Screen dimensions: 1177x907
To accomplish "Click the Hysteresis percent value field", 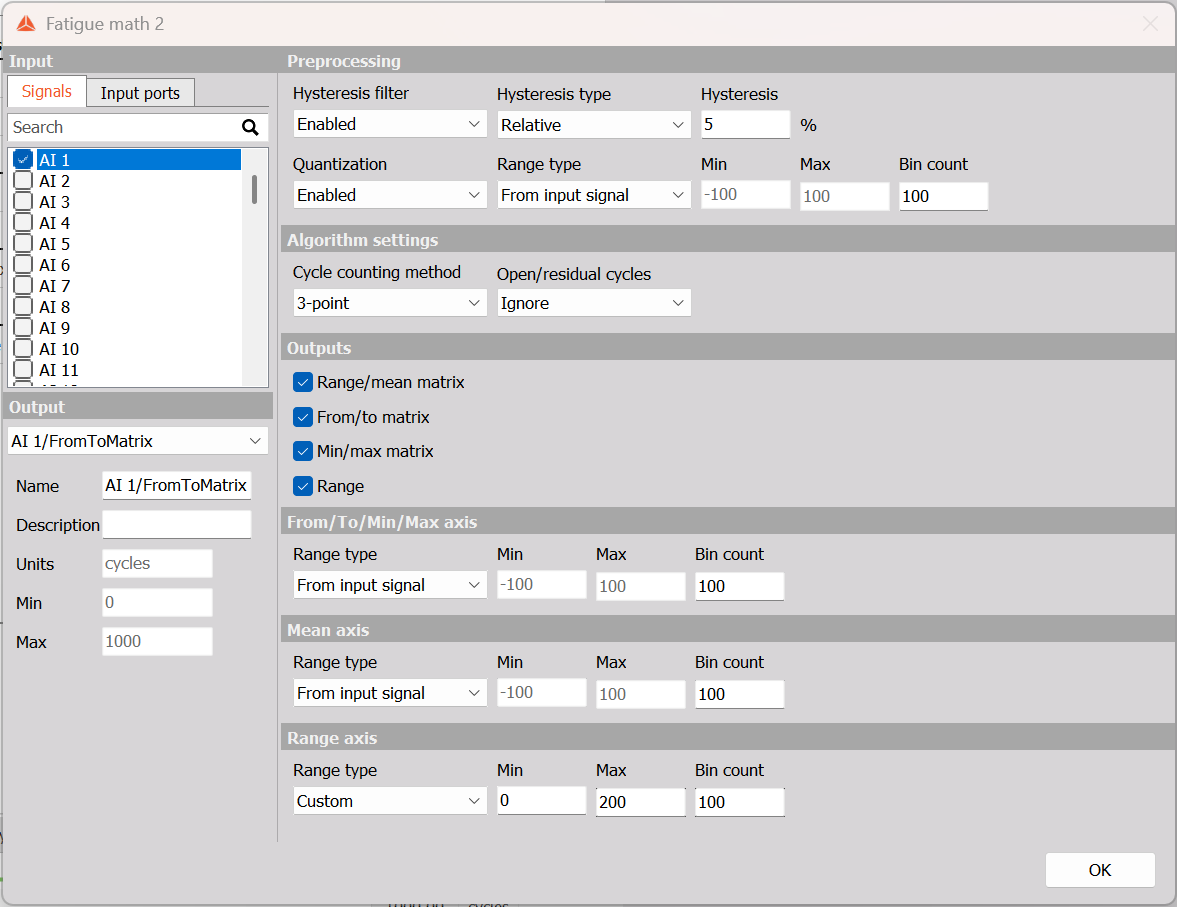I will coord(745,125).
